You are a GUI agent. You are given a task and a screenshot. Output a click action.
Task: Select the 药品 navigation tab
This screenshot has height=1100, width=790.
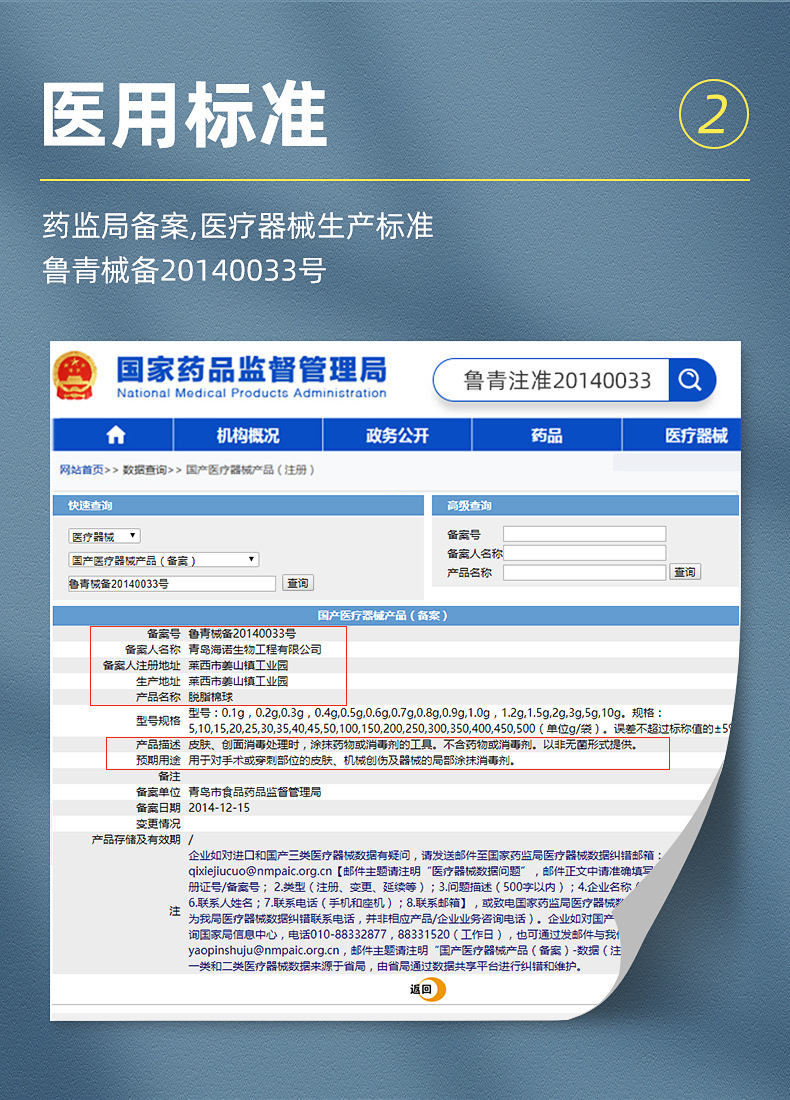tap(547, 435)
